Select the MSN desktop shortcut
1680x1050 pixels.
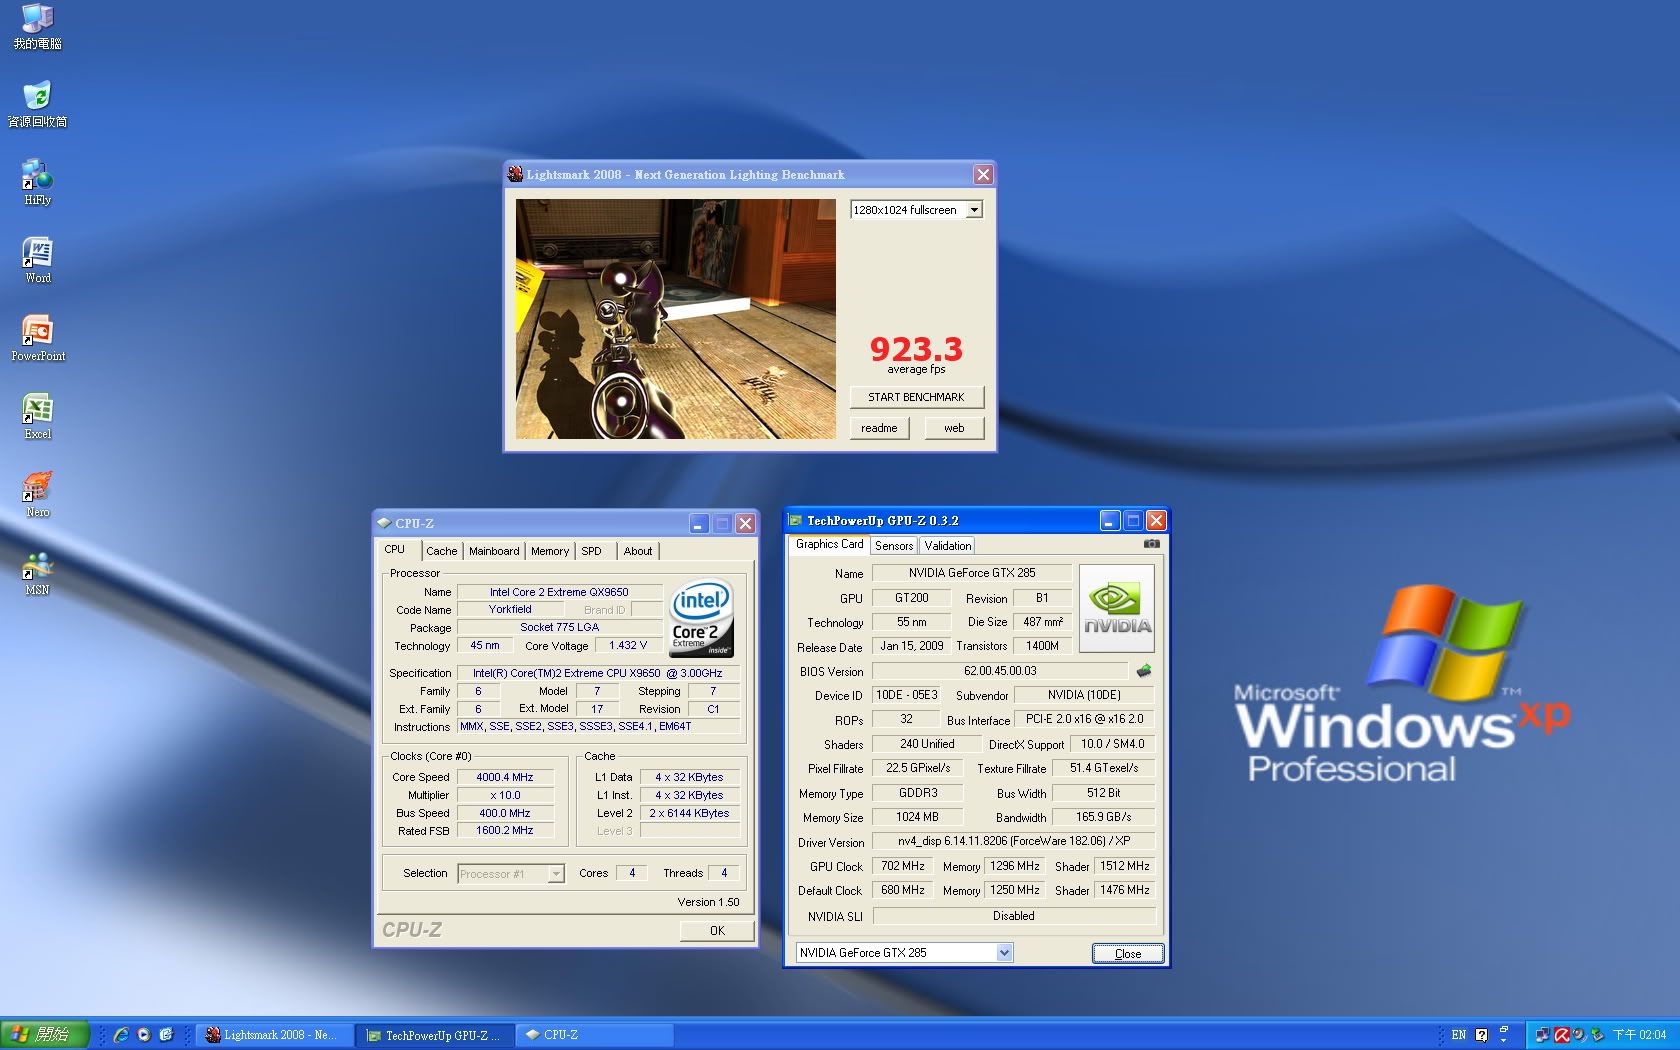click(37, 572)
